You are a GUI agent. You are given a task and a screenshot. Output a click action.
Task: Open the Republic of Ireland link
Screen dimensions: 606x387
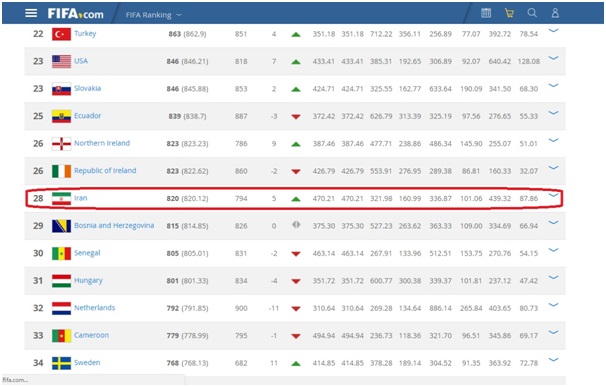[105, 171]
